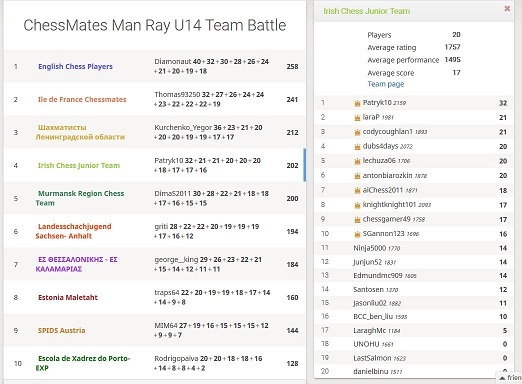This screenshot has width=522, height=384.
Task: Select Escola de Xadrez do Porto-EXP team
Action: click(x=83, y=363)
